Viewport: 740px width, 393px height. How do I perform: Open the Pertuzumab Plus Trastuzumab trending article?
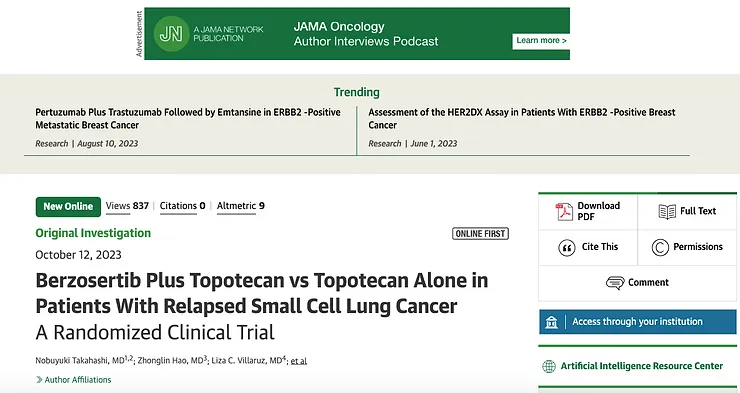[x=188, y=118]
